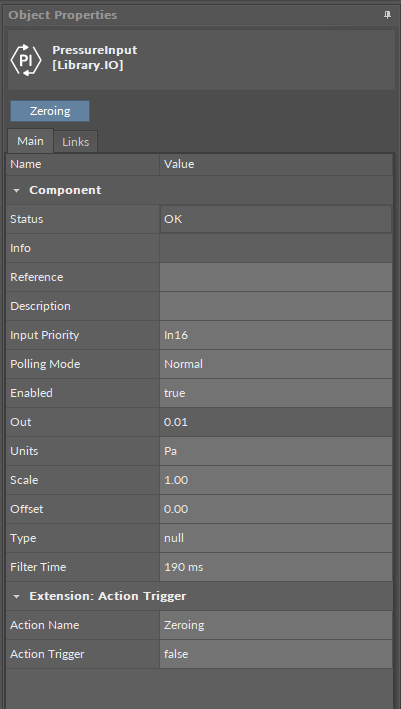Screen dimensions: 401x709
Task: Click the Type null value field
Action: pyautogui.click(x=276, y=538)
